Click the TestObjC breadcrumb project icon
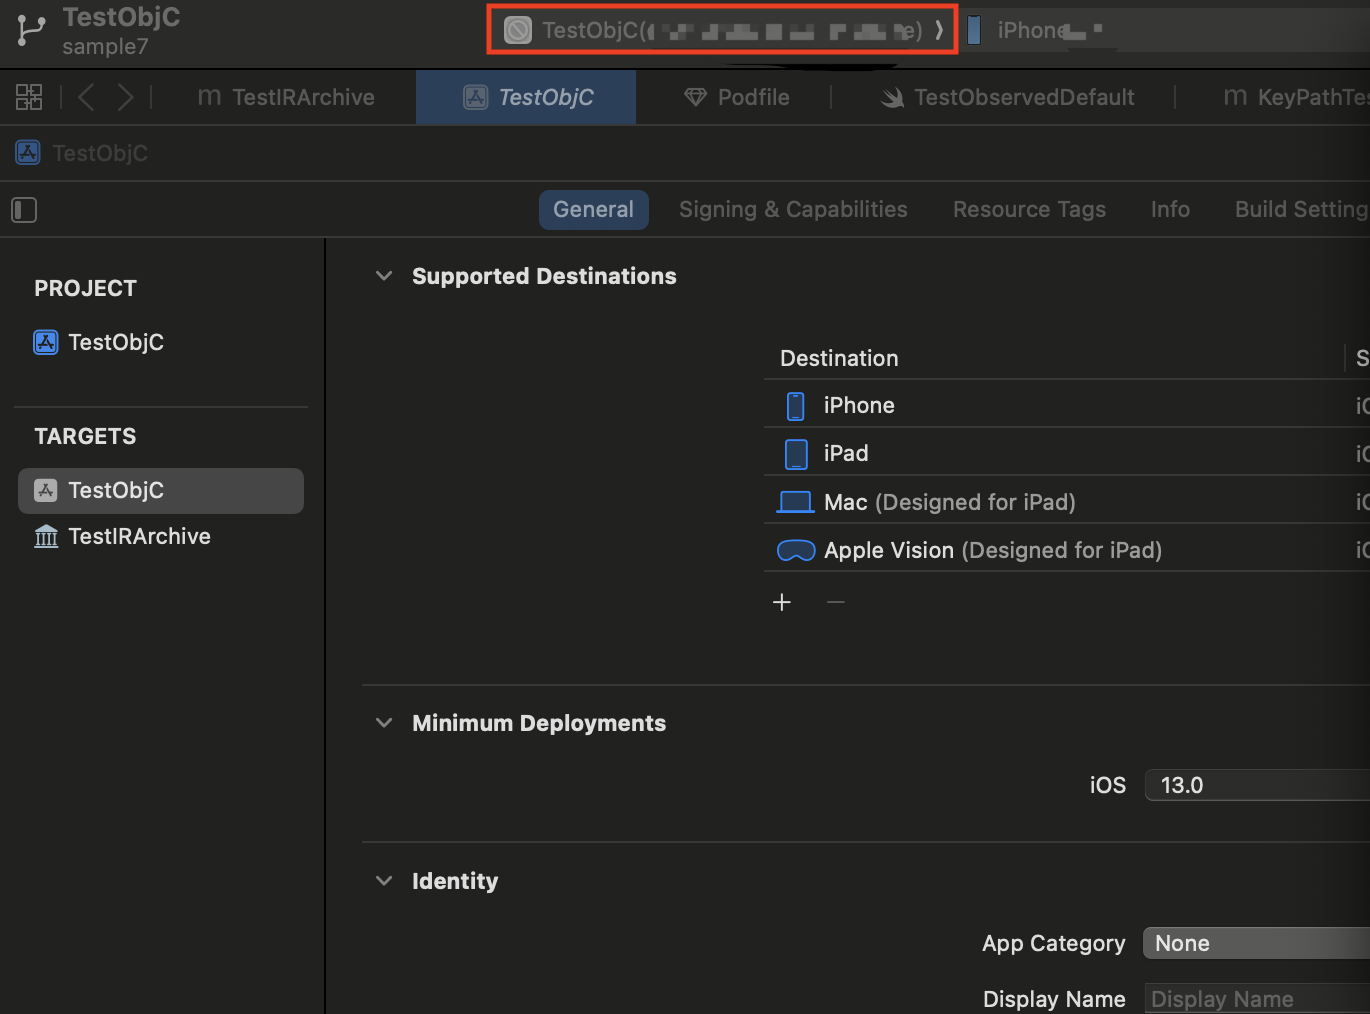This screenshot has height=1014, width=1370. [28, 153]
